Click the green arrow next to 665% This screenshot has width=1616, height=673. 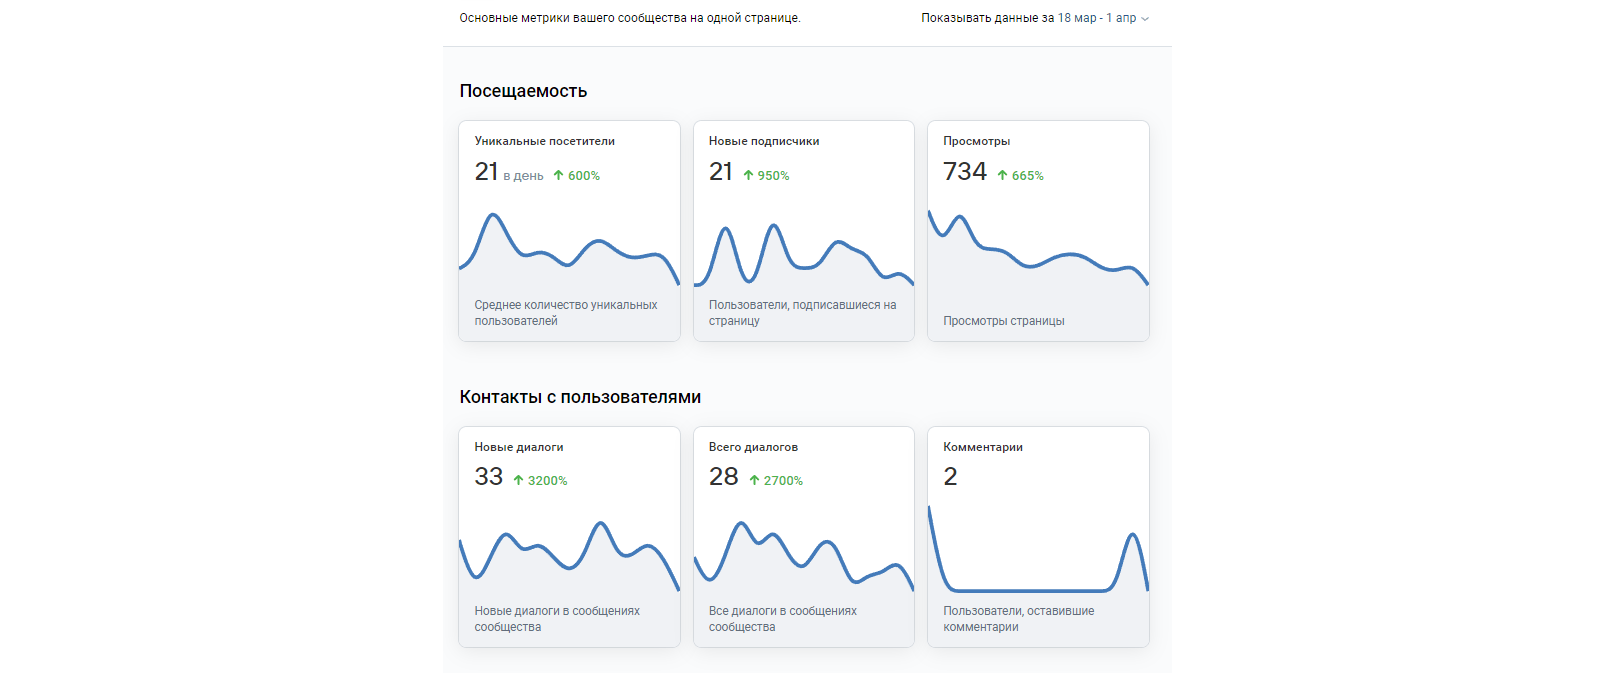tap(1002, 175)
